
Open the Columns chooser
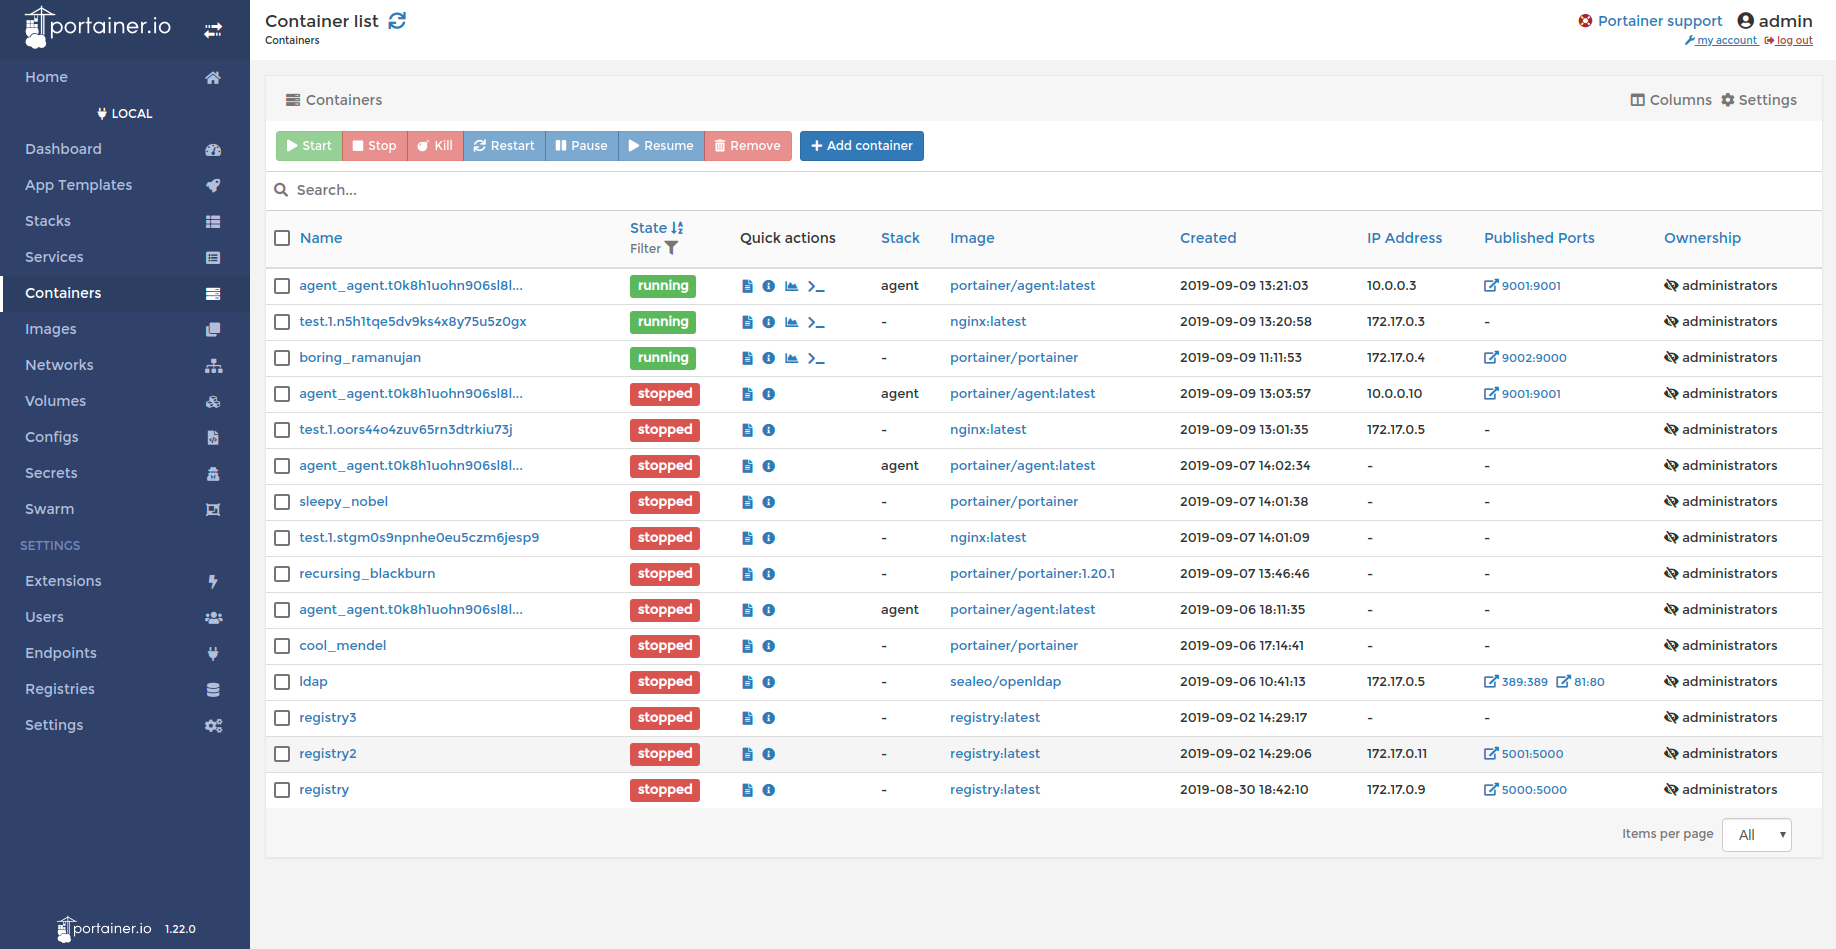click(x=1671, y=100)
